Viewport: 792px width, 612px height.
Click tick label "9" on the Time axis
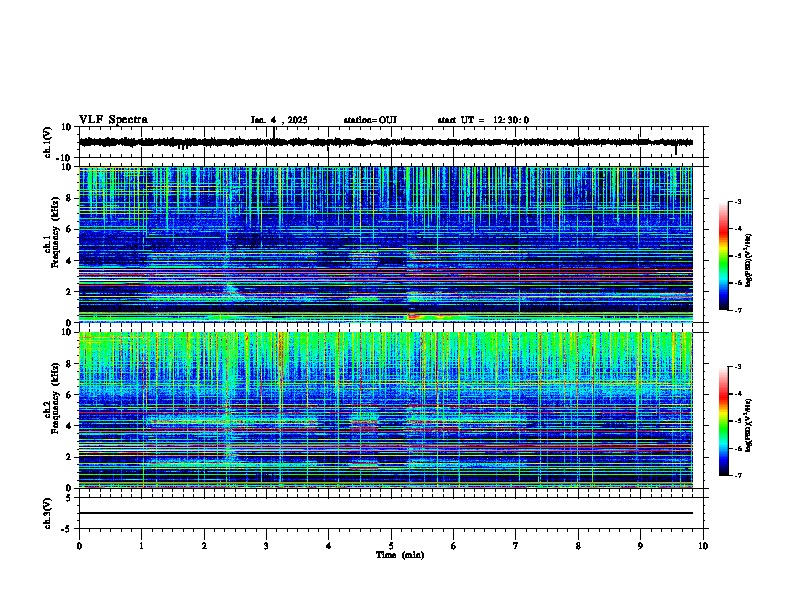point(640,546)
